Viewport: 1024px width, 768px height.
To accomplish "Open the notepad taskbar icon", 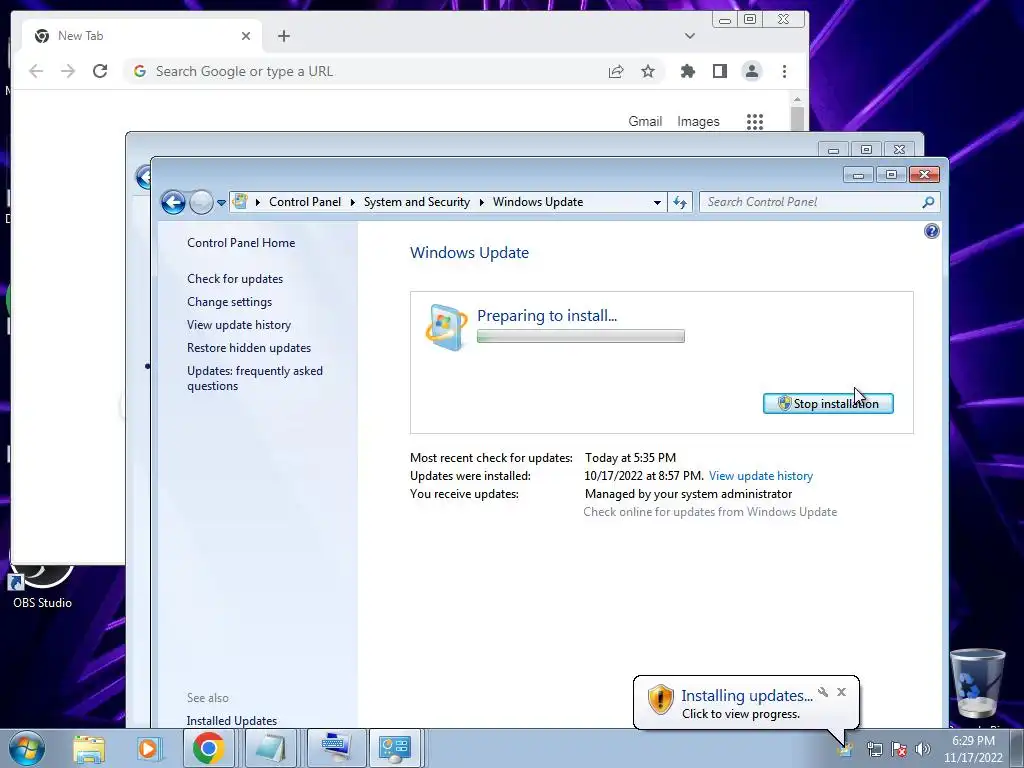I will tap(270, 748).
